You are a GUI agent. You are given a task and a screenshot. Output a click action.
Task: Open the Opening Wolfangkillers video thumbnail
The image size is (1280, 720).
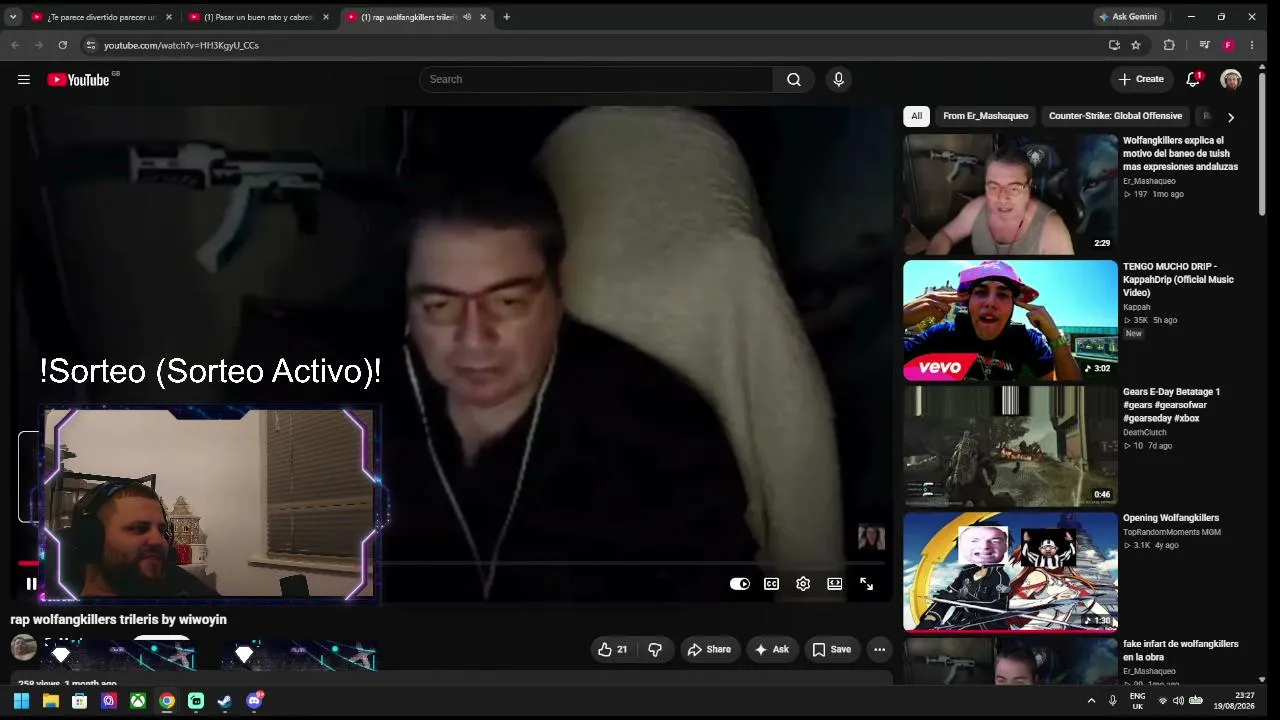point(1010,572)
